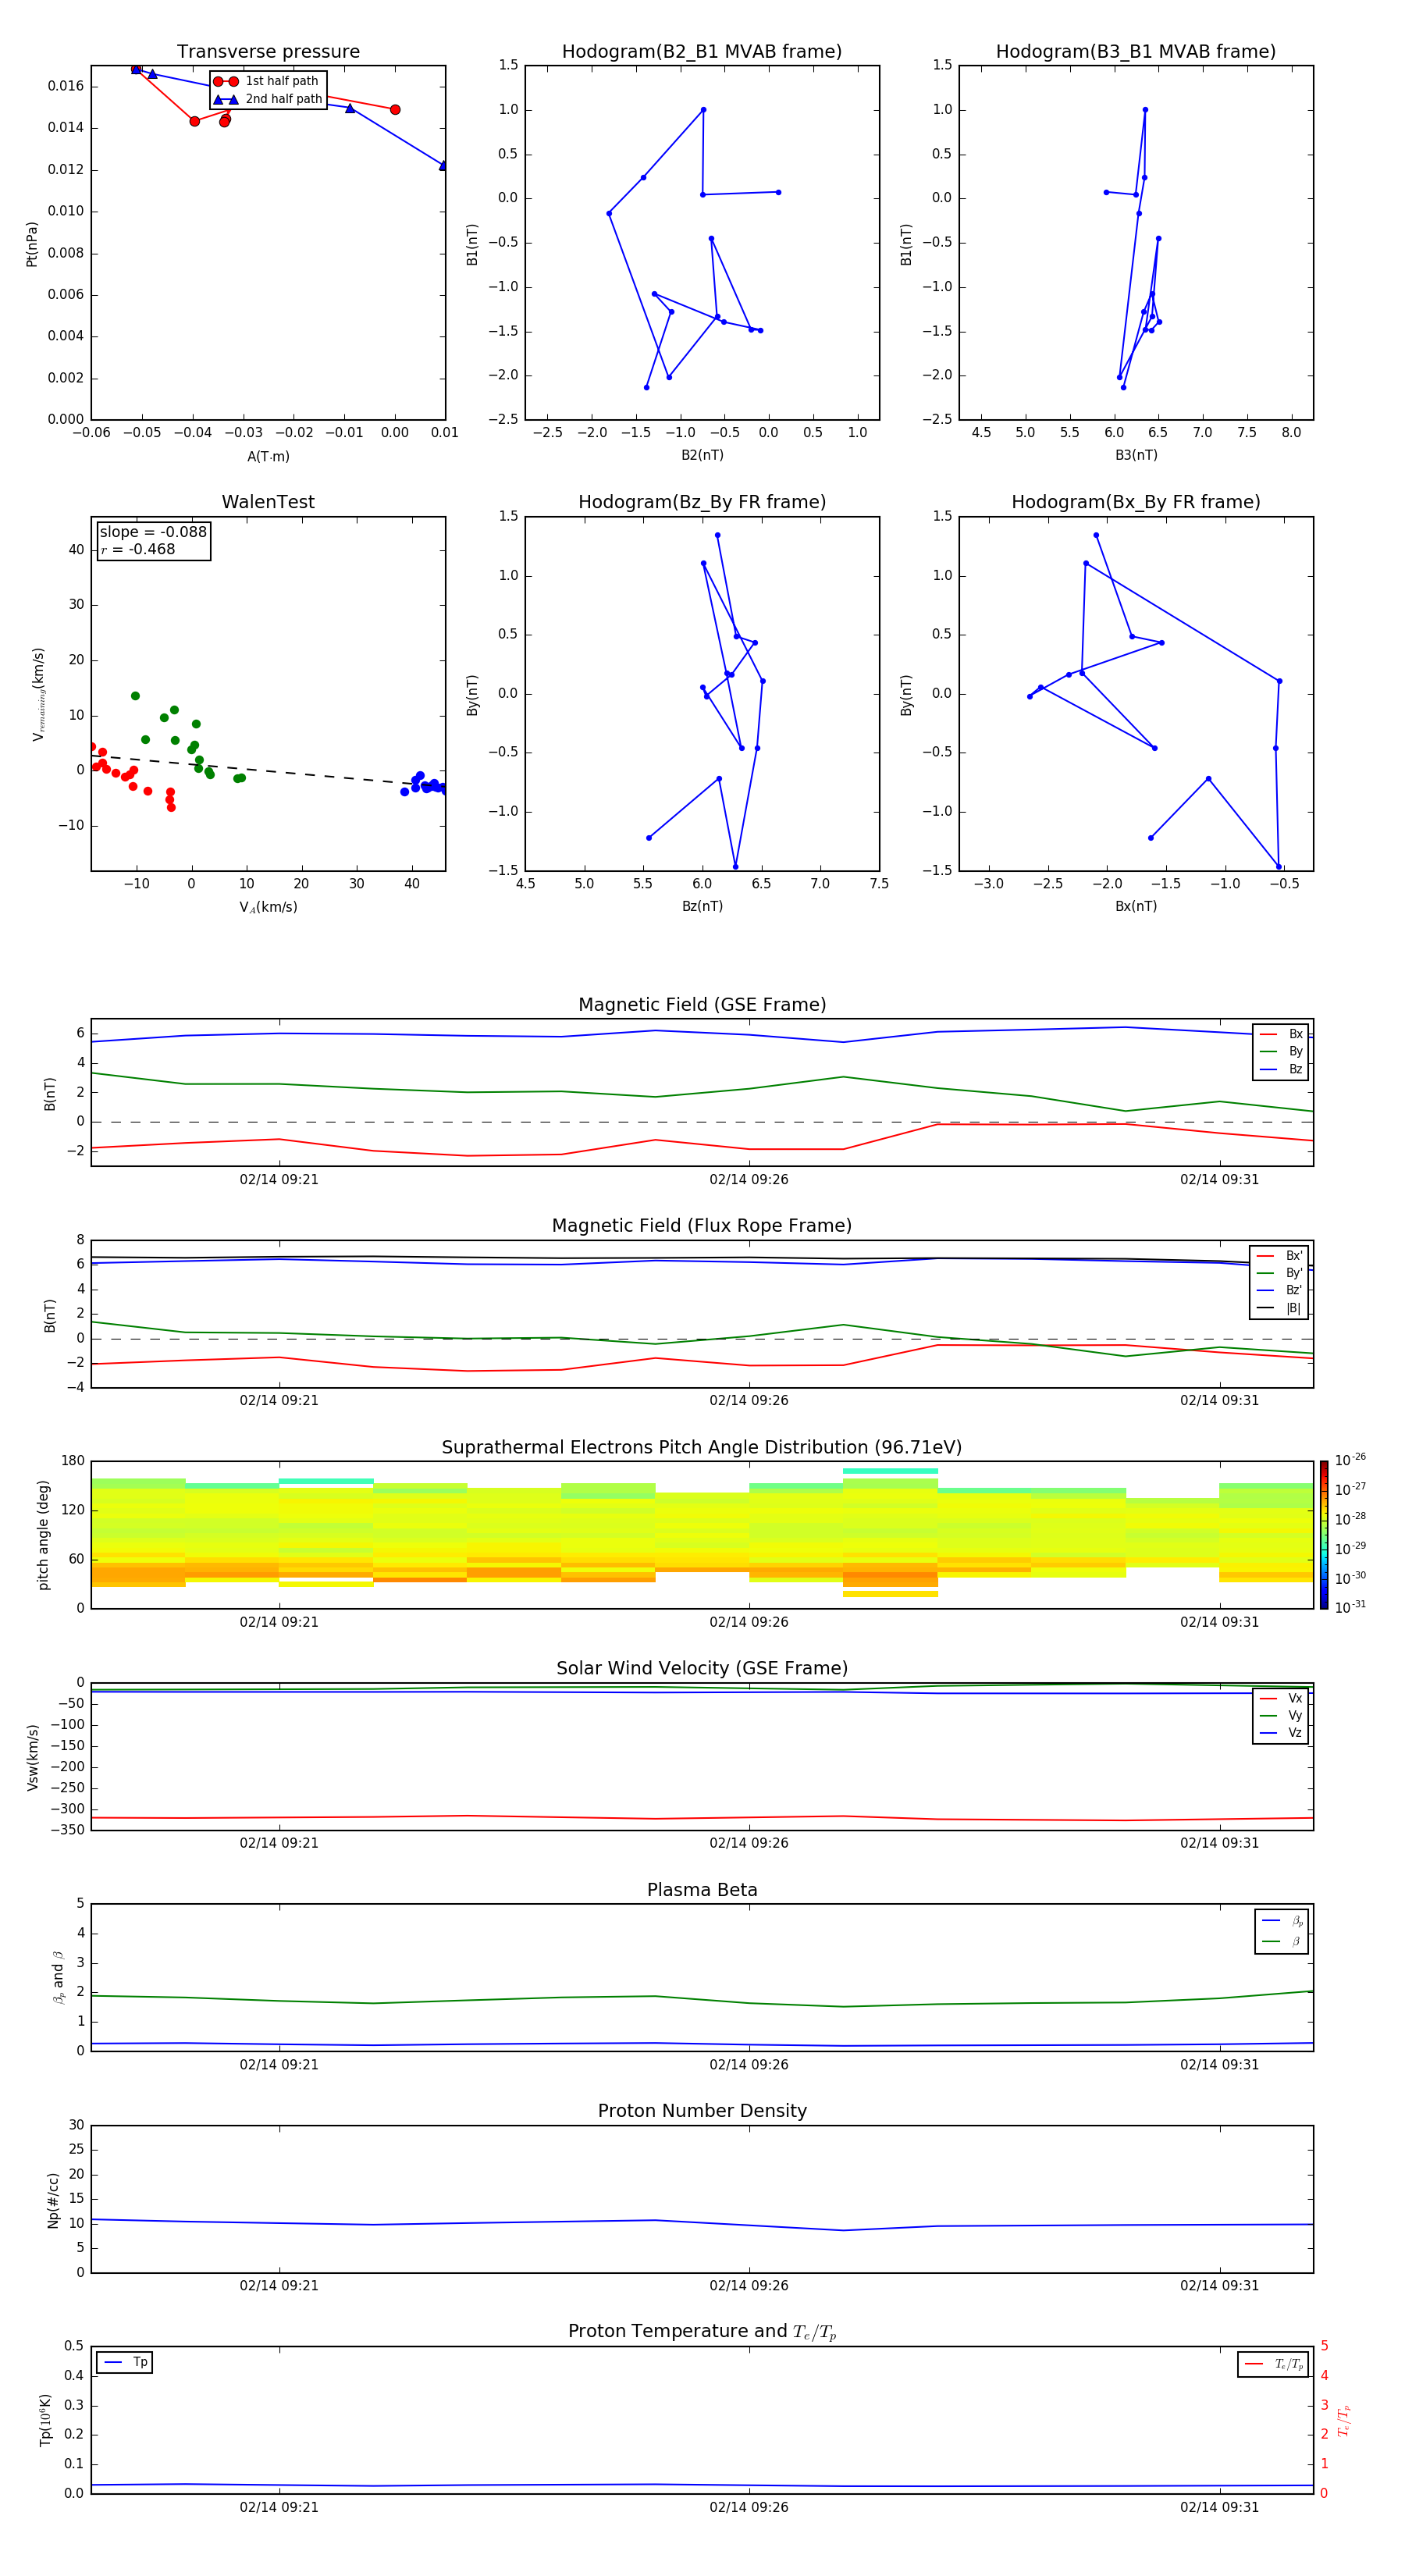Click the 'Pt(nPa)' y-axis label
The height and width of the screenshot is (2576, 1405).
pos(32,244)
